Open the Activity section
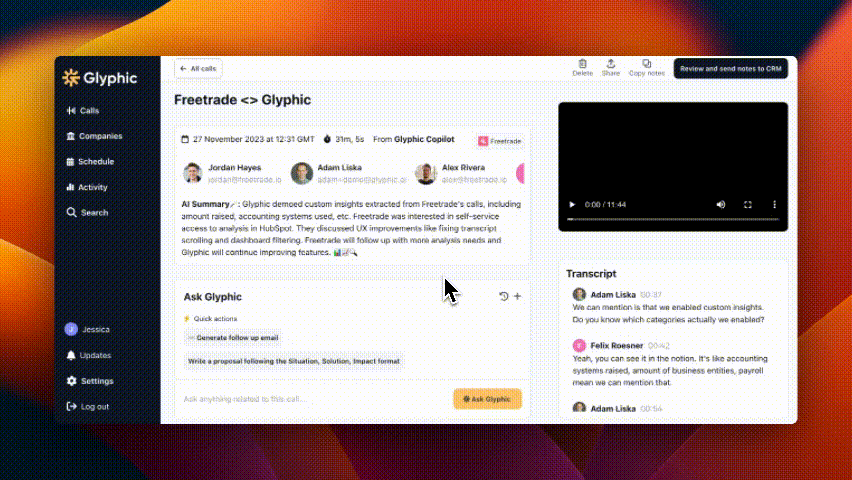 click(87, 187)
